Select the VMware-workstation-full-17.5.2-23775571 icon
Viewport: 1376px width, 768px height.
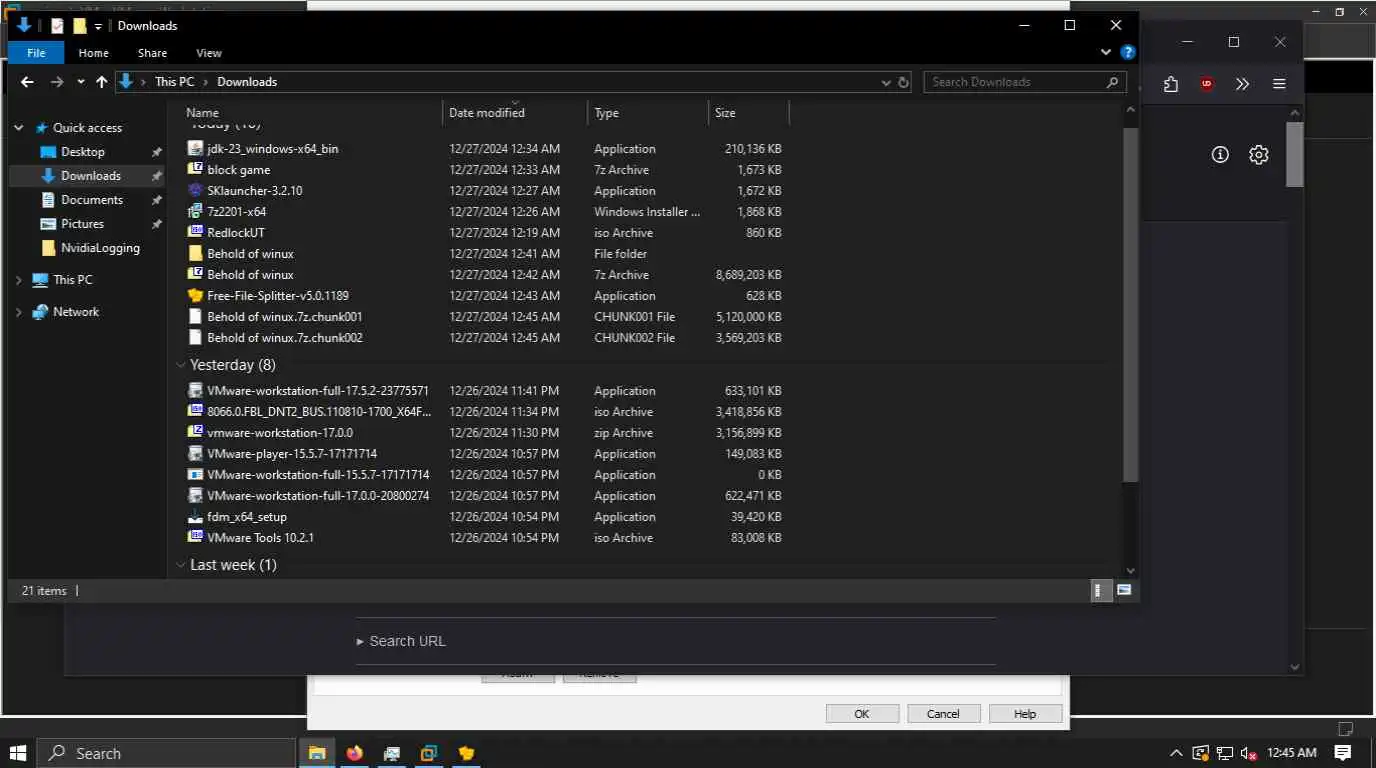point(196,390)
